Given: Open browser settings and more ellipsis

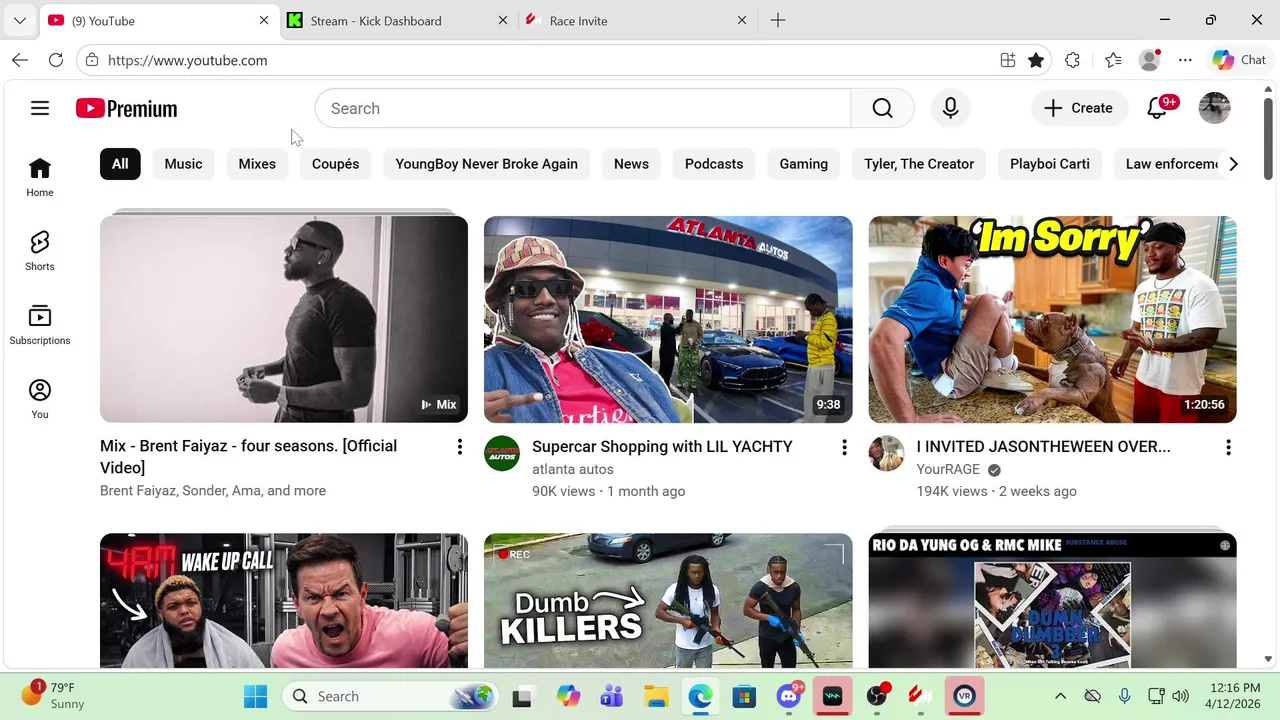Looking at the screenshot, I should pos(1185,60).
